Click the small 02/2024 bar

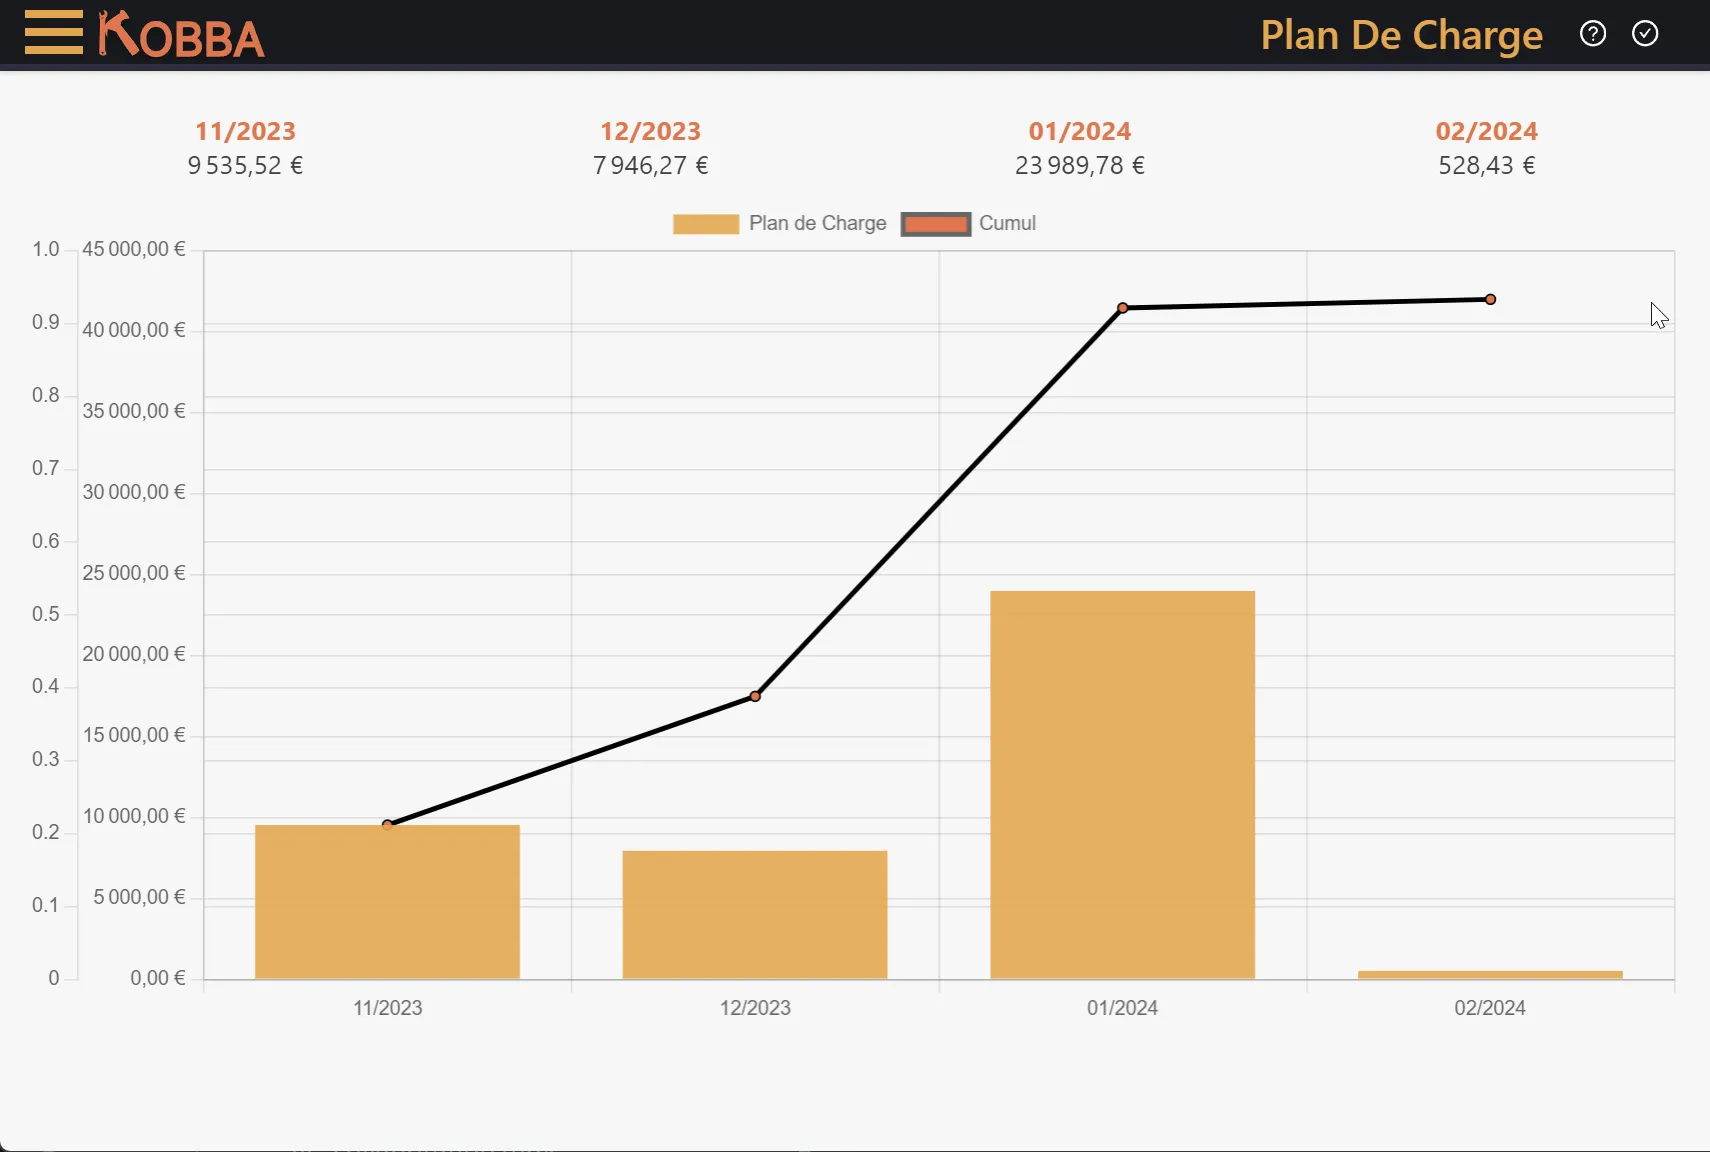point(1490,975)
